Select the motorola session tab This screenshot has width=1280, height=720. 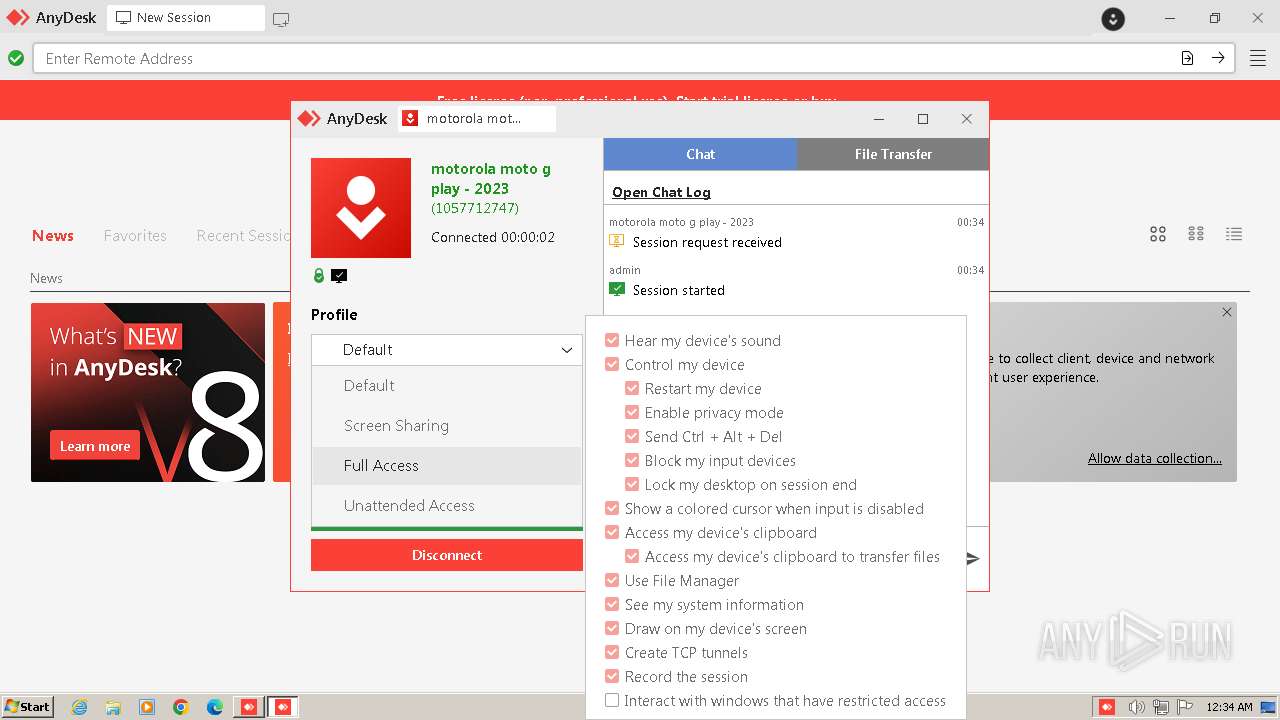pyautogui.click(x=477, y=119)
